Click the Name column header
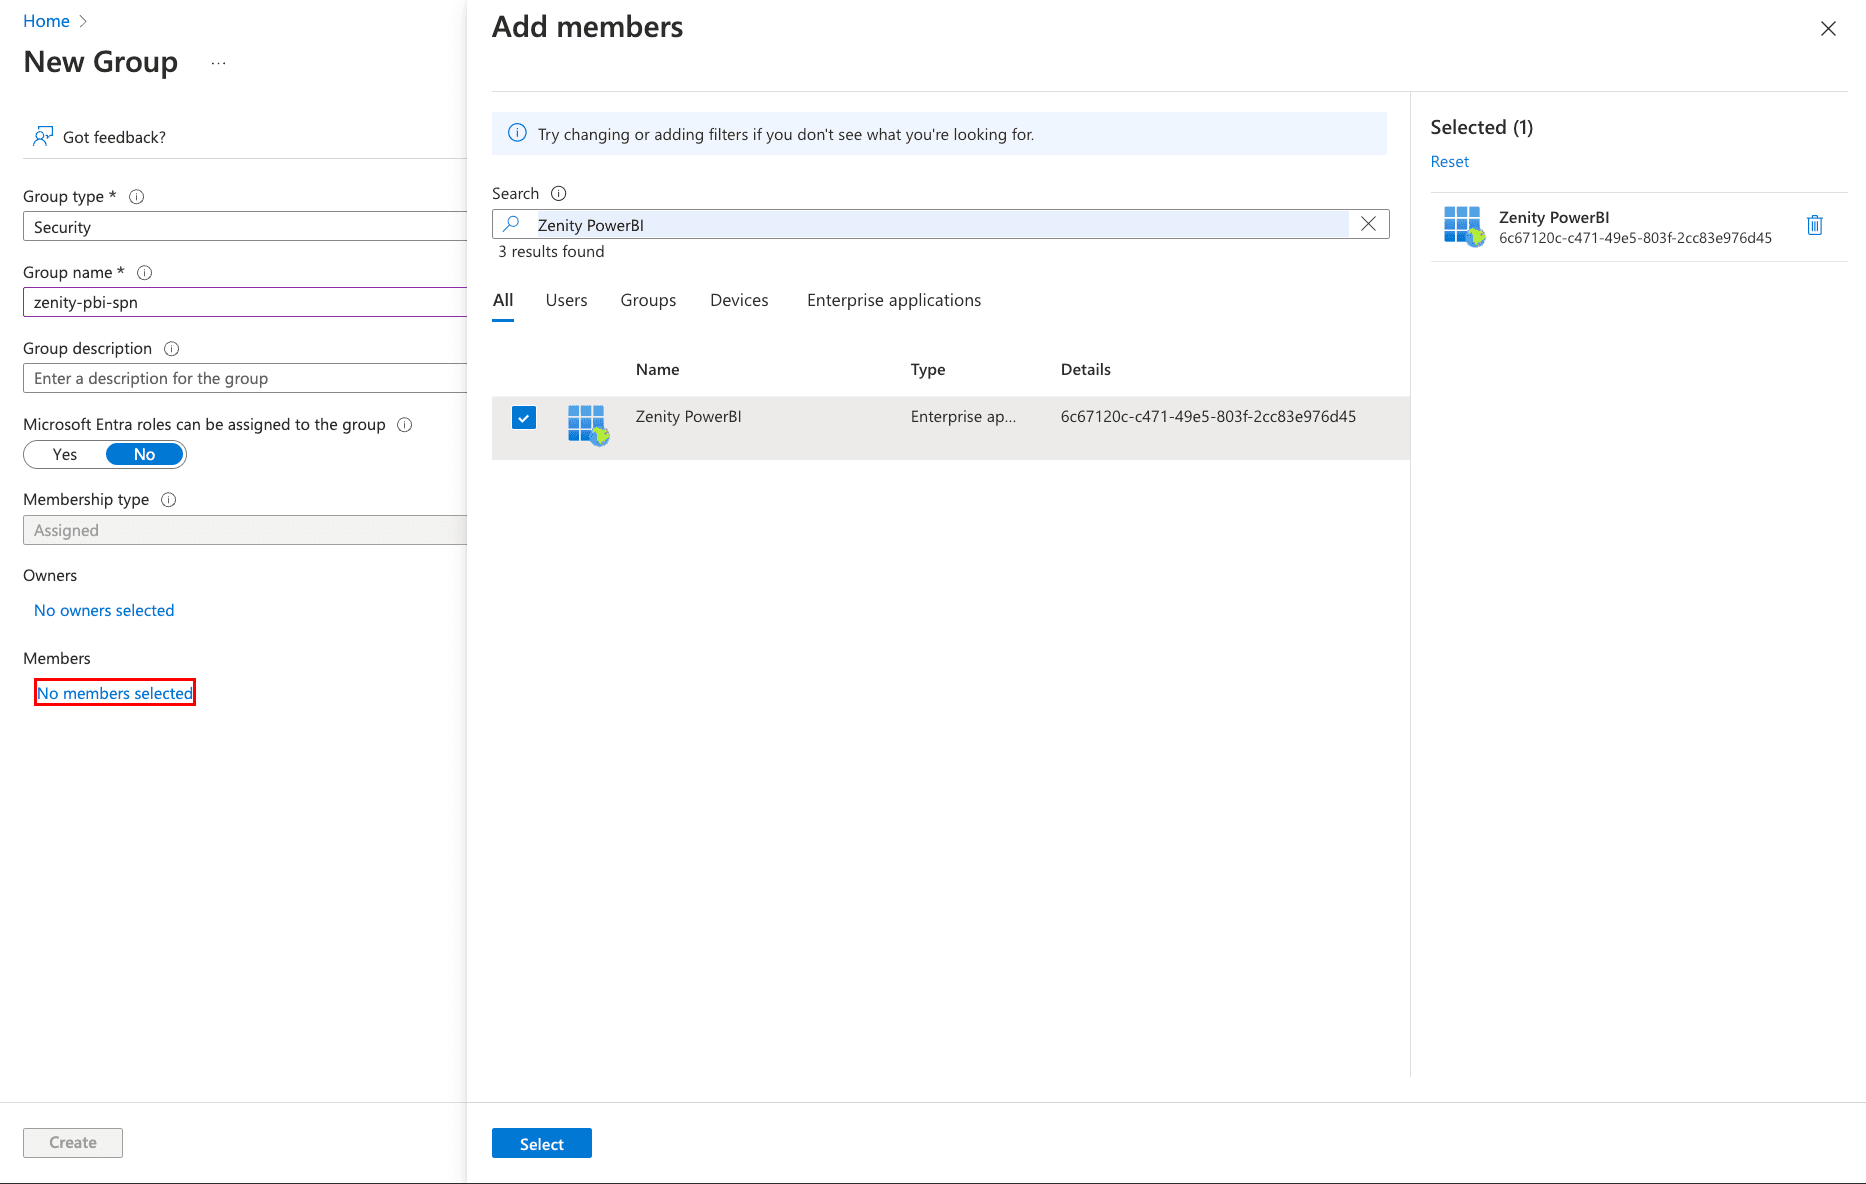The height and width of the screenshot is (1184, 1866). [657, 370]
